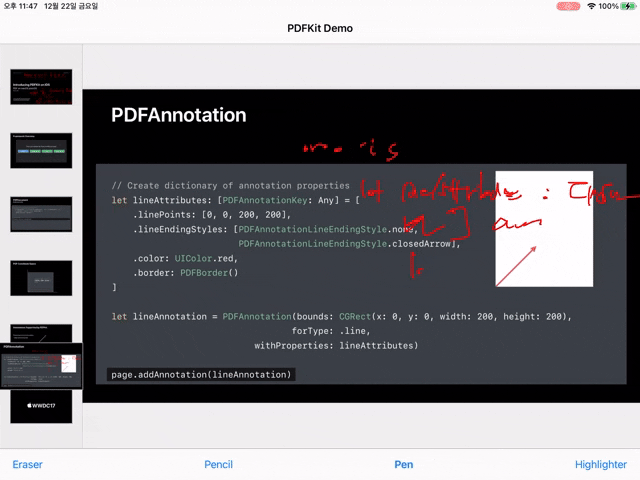Choose the Pen drawing tool
The image size is (640, 480).
pos(403,464)
